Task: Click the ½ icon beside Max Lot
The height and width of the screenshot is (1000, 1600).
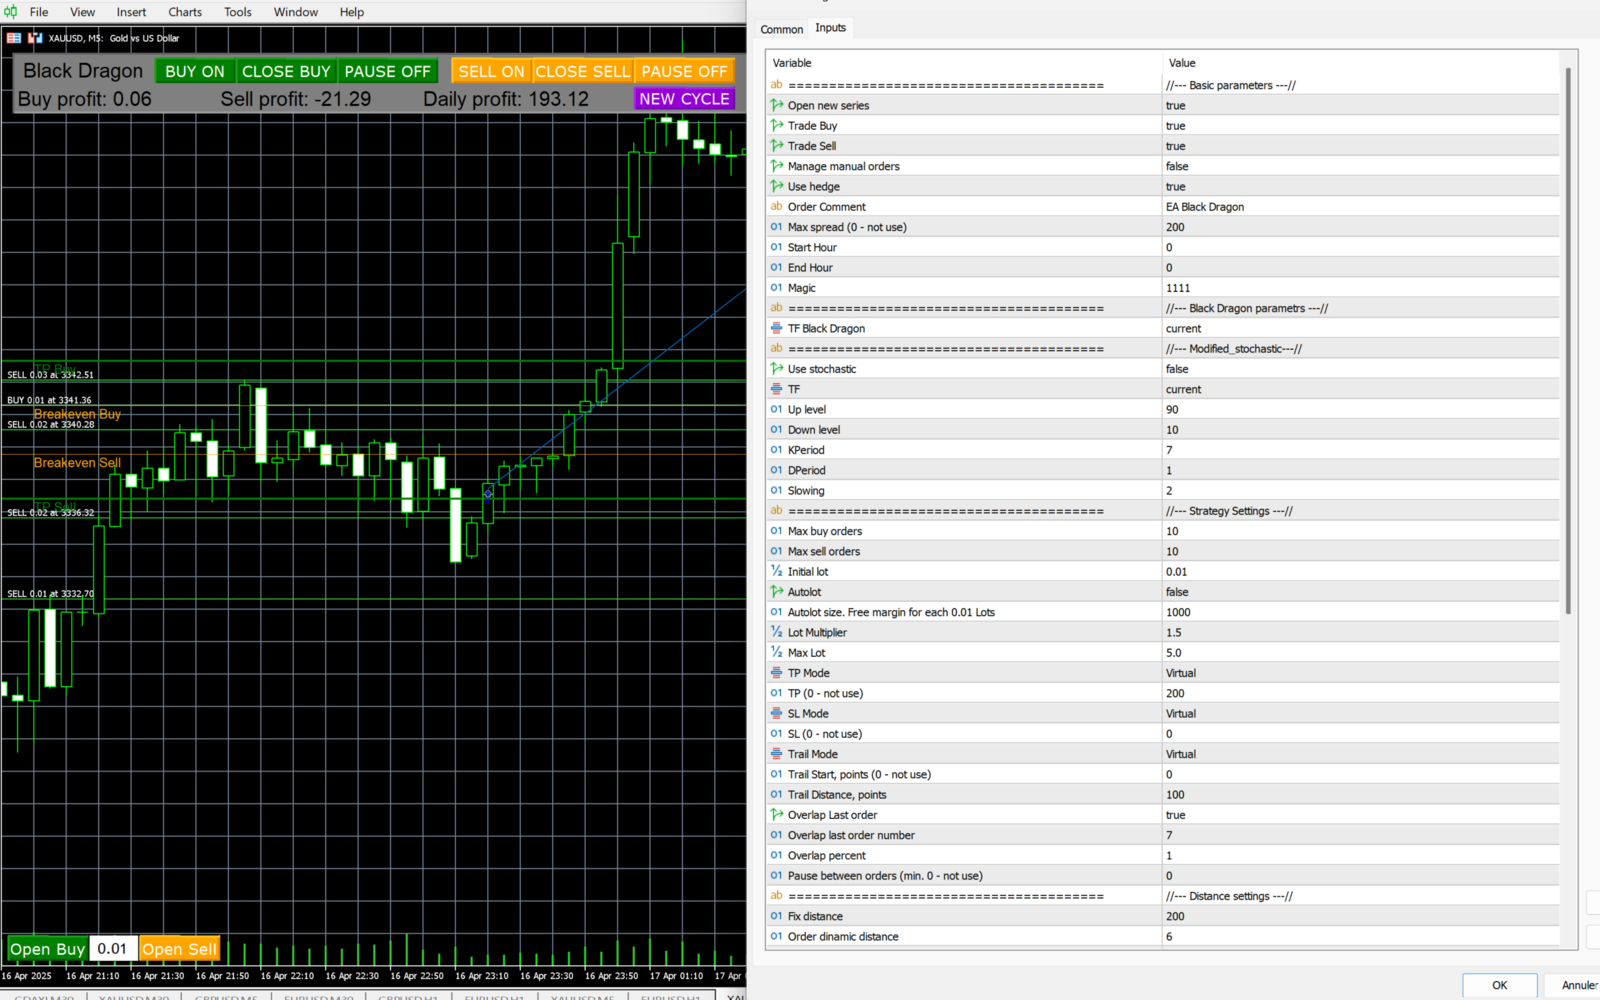Action: click(777, 652)
